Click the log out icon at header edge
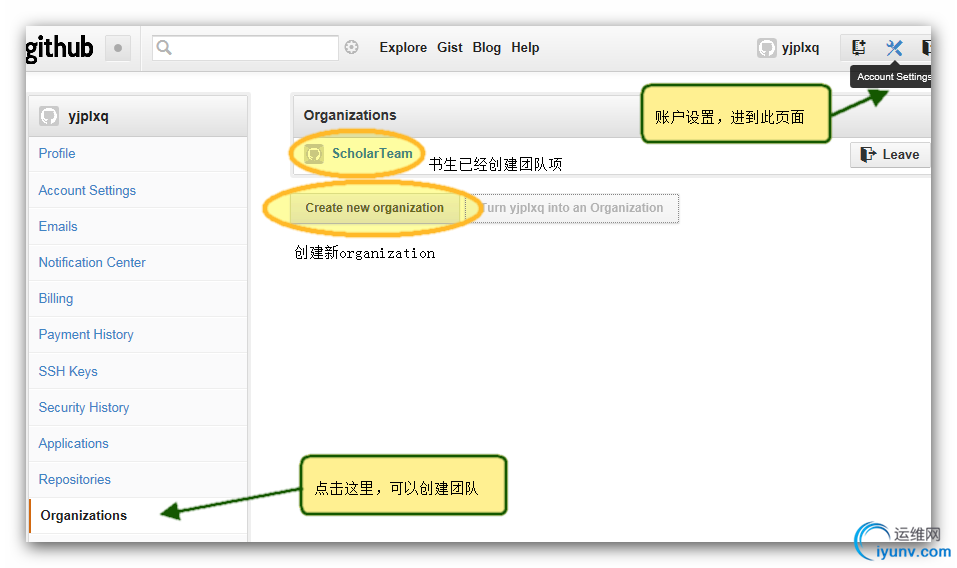The width and height of the screenshot is (957, 568). (x=926, y=47)
